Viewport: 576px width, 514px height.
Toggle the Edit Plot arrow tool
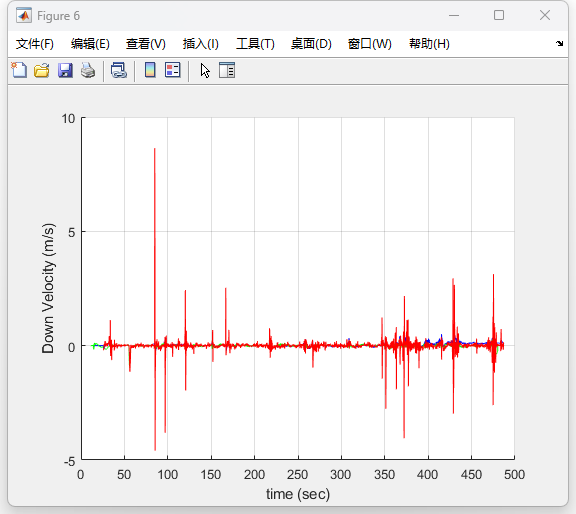coord(205,70)
